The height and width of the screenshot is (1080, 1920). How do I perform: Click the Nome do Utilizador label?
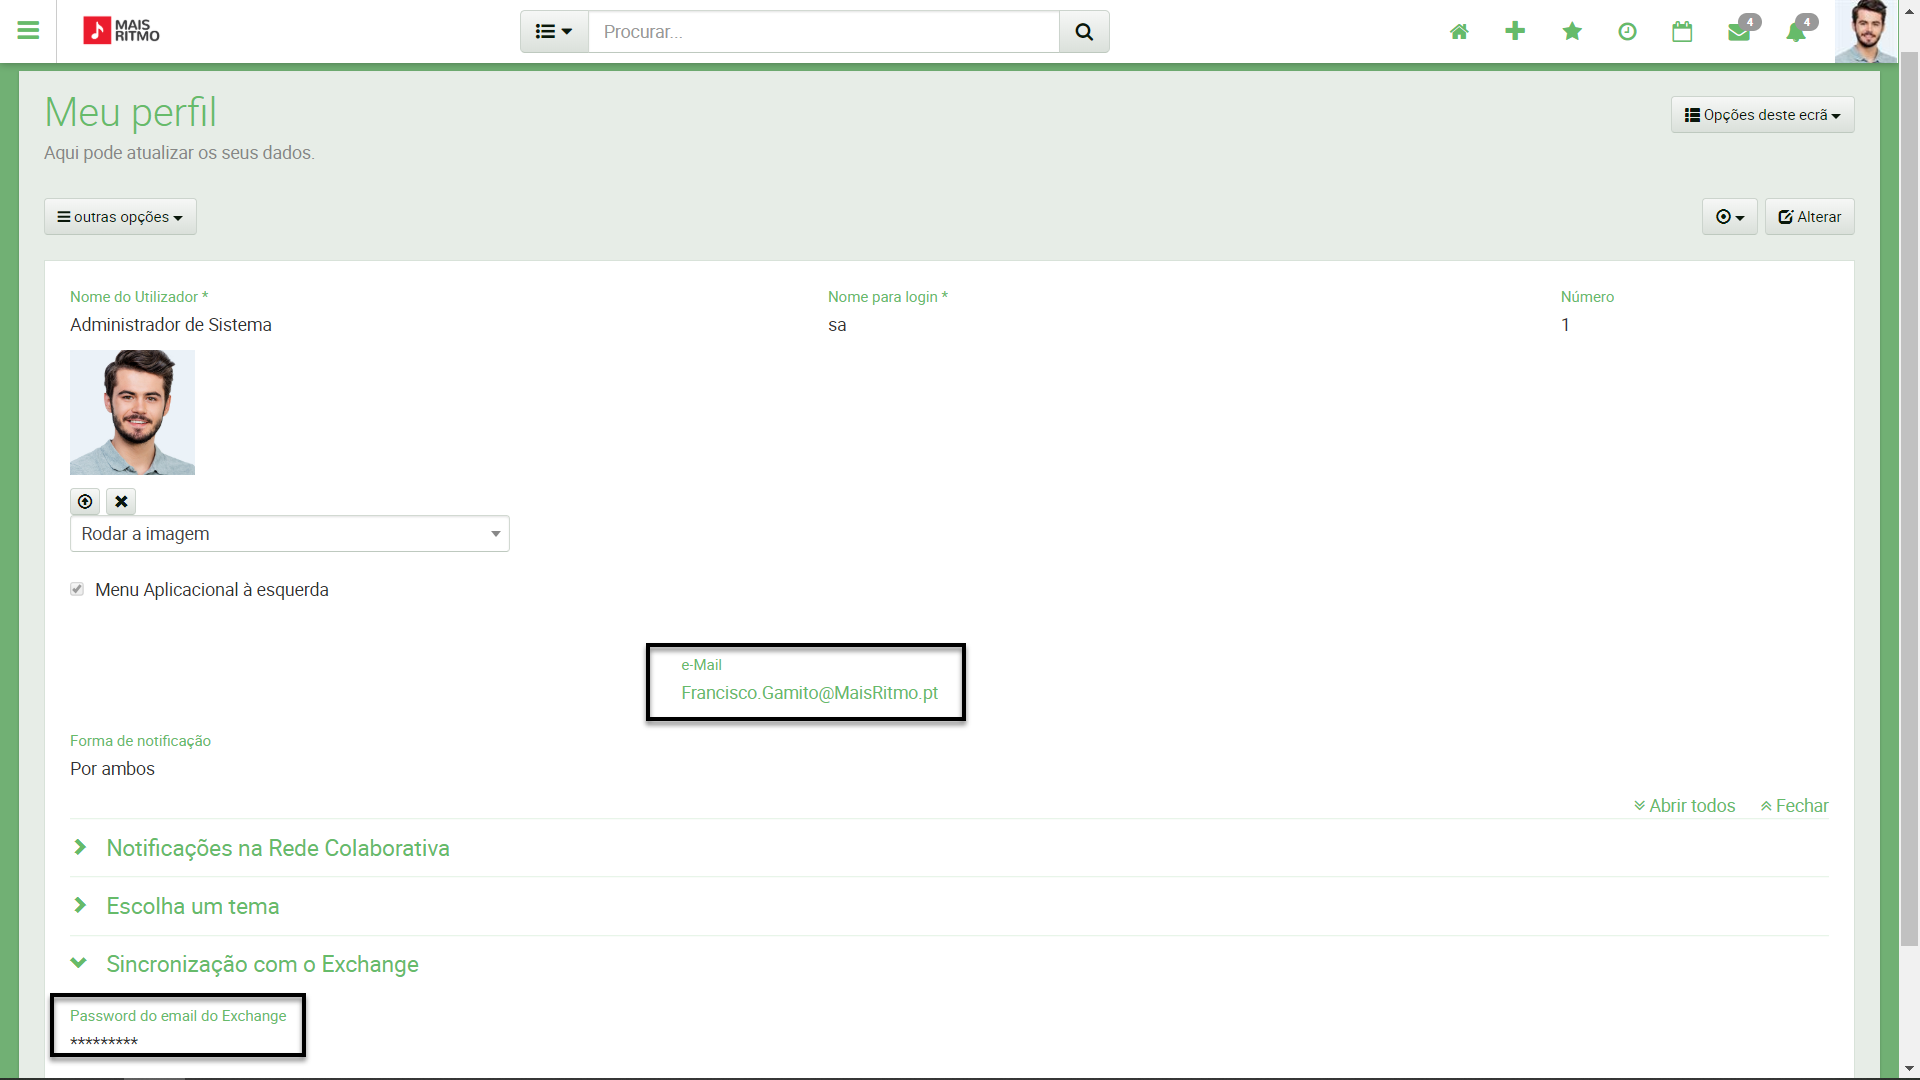coord(139,297)
